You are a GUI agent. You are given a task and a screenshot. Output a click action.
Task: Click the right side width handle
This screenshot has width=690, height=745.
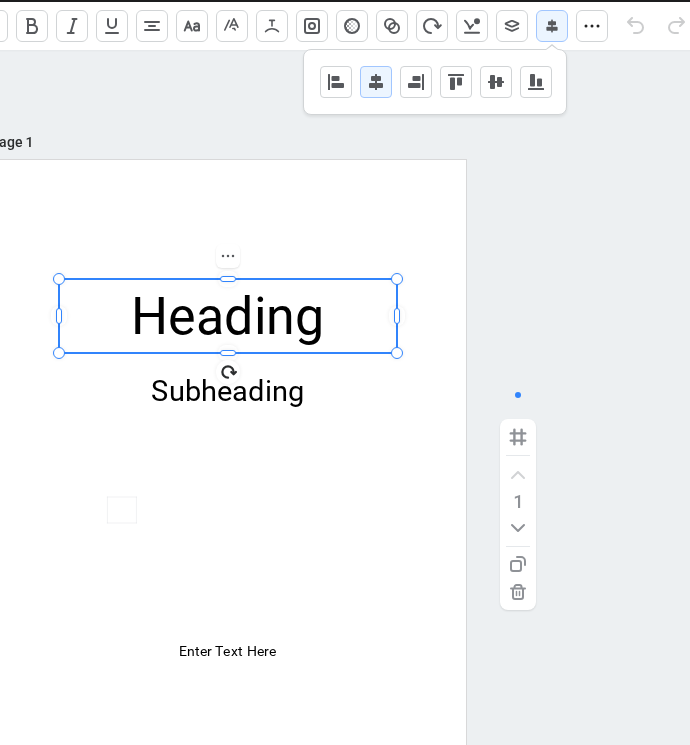[x=397, y=316]
